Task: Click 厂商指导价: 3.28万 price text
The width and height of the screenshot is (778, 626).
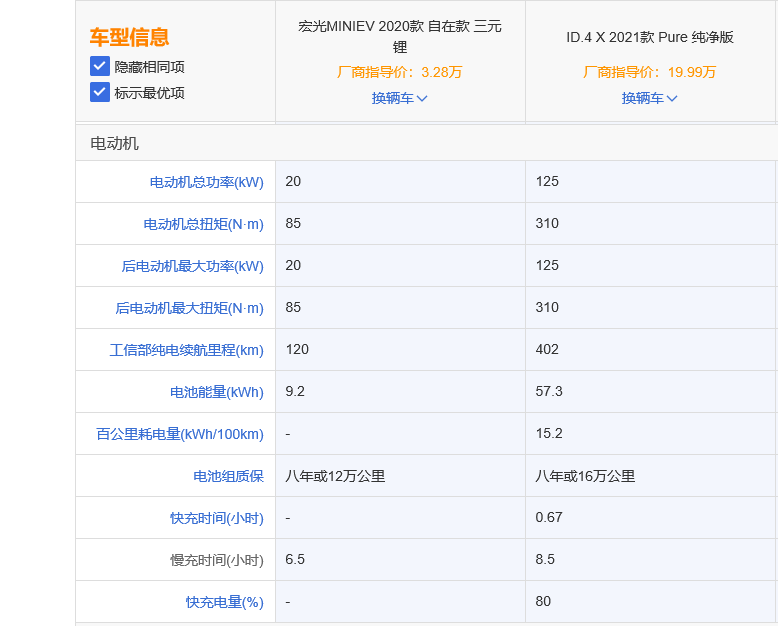Action: pyautogui.click(x=399, y=72)
